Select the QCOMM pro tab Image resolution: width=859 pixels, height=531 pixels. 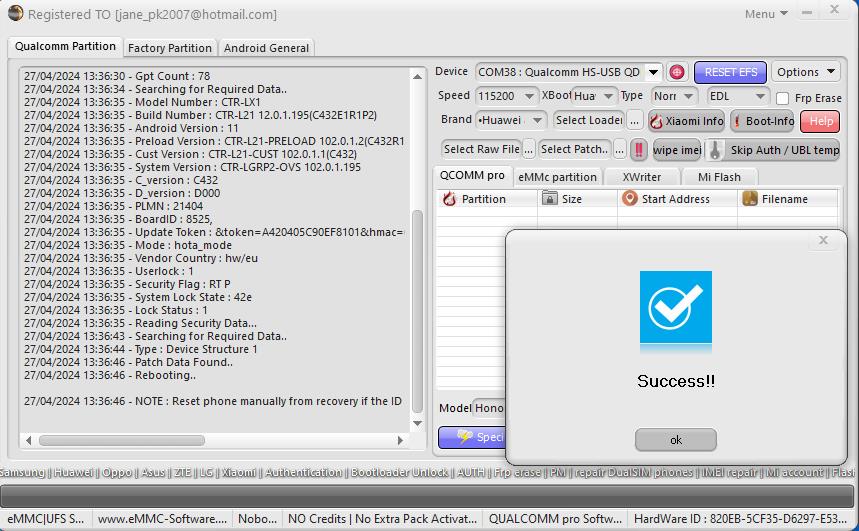(472, 175)
